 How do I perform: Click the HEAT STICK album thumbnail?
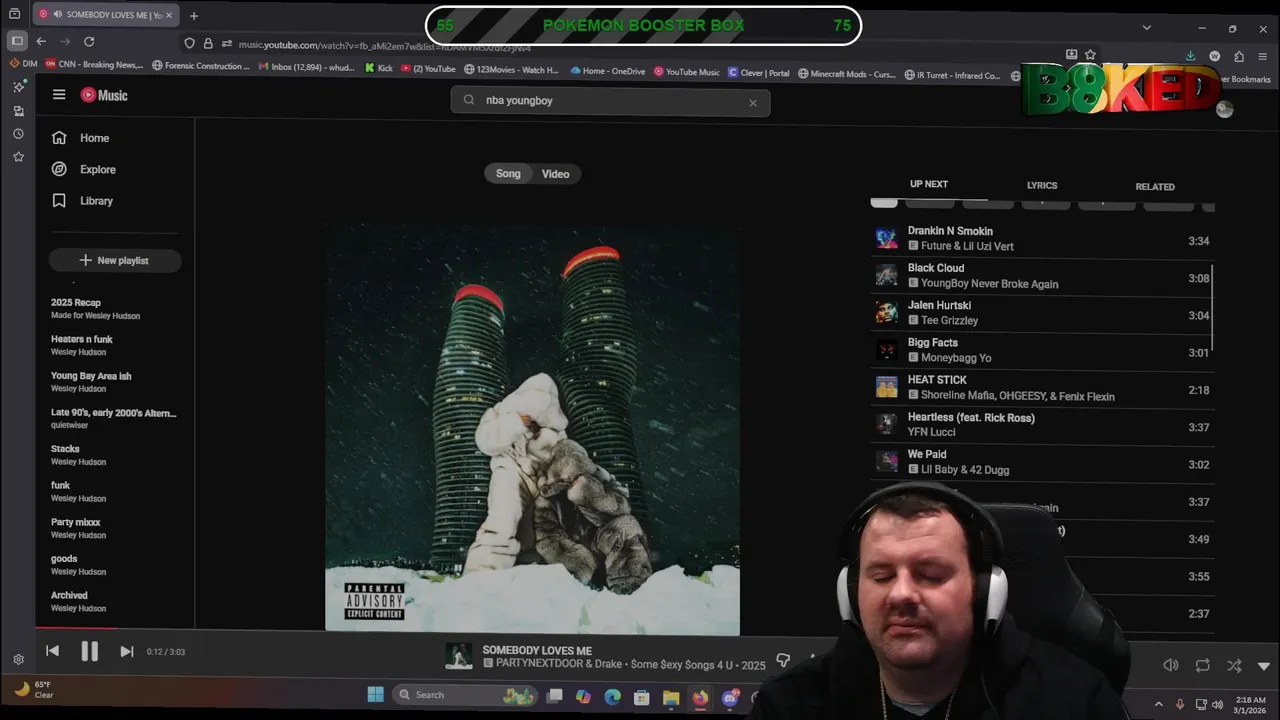tap(886, 387)
